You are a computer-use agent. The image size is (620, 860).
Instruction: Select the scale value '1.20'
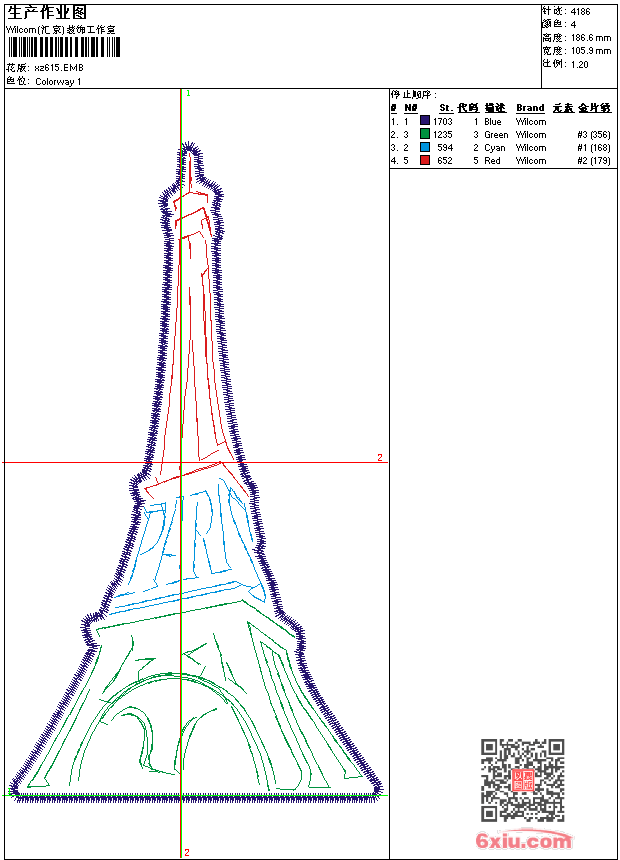(579, 64)
